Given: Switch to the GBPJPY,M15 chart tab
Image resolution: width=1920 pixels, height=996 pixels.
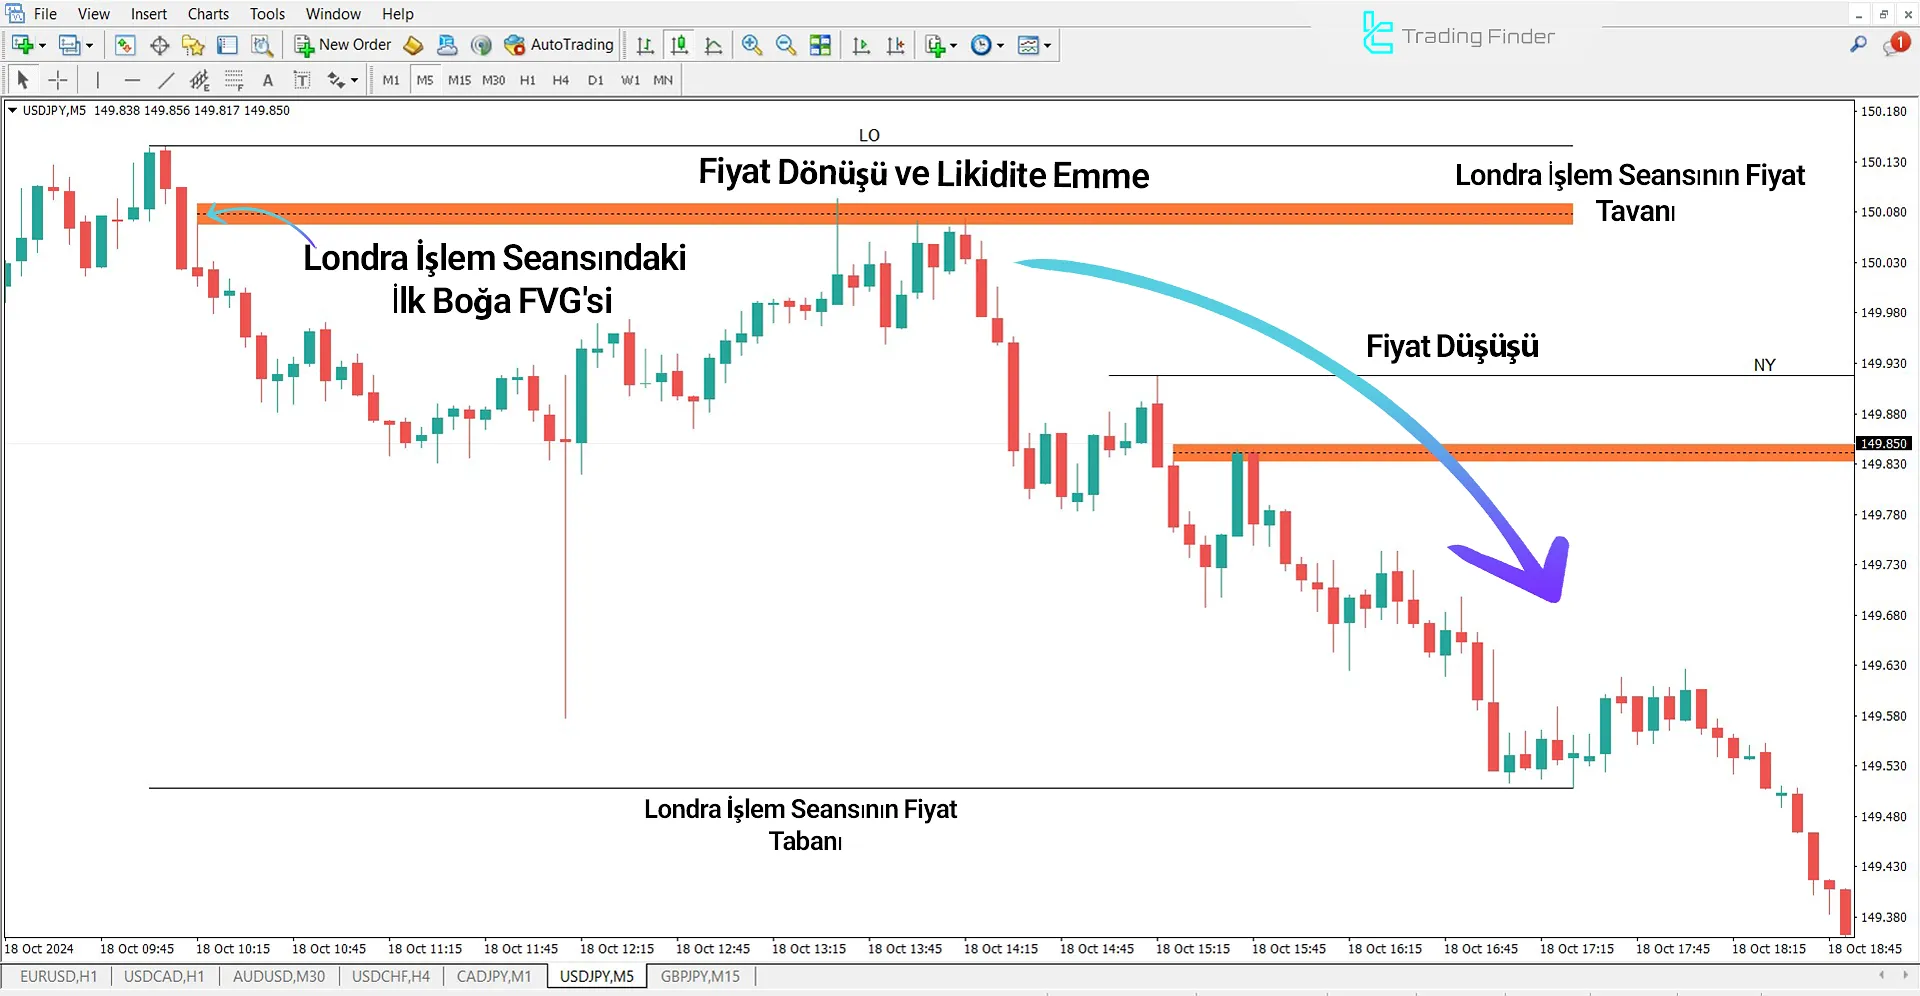Looking at the screenshot, I should (700, 976).
